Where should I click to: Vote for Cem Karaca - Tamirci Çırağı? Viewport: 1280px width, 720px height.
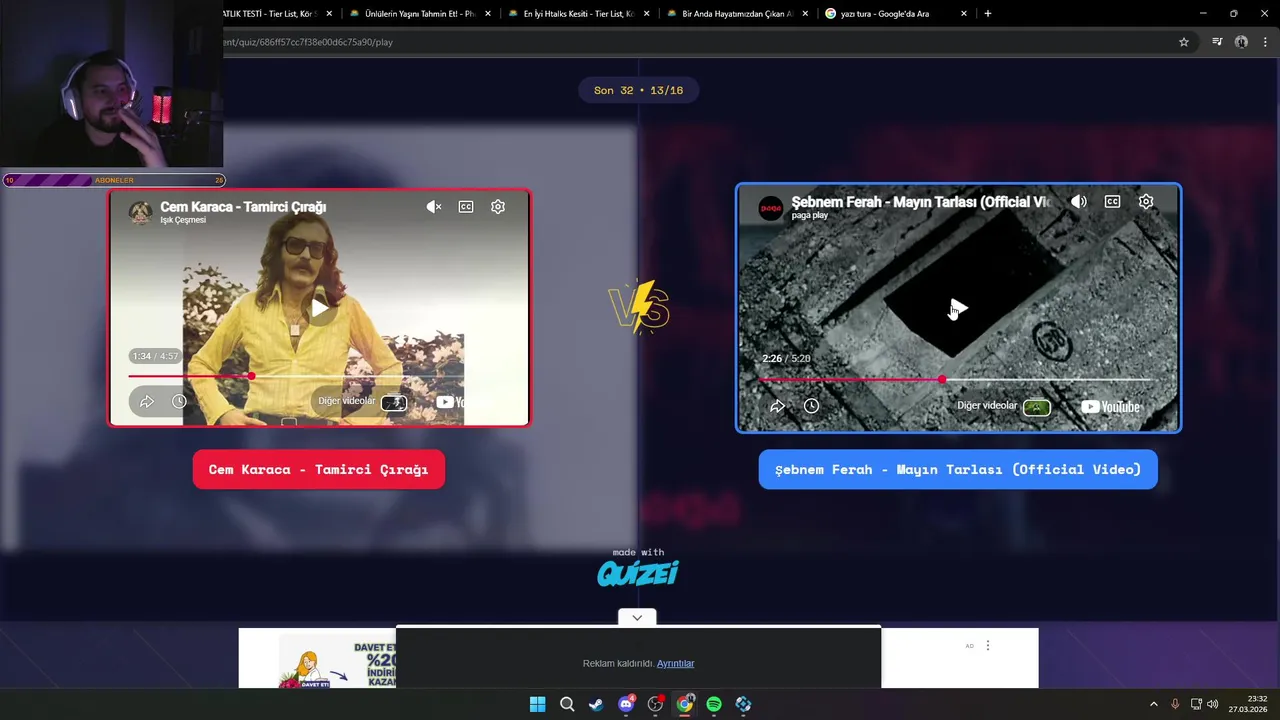(318, 469)
